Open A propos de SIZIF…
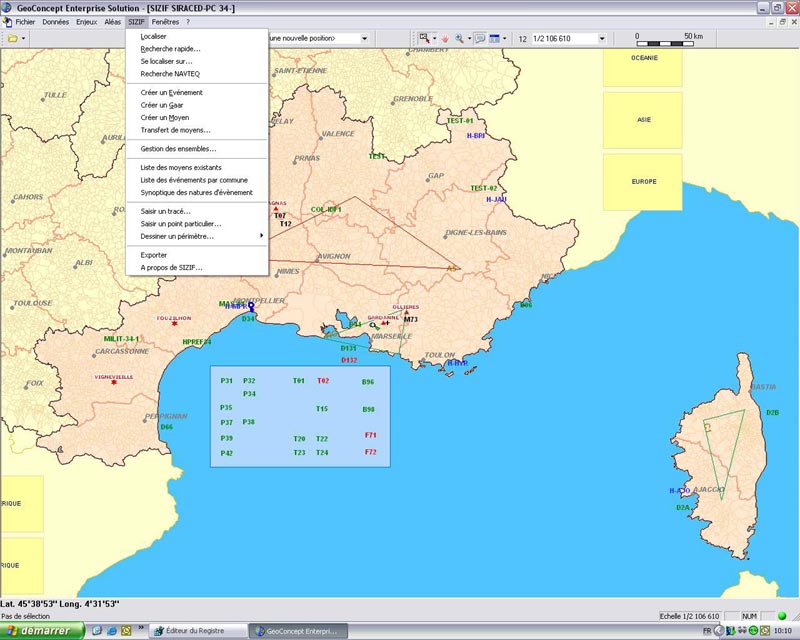This screenshot has height=640, width=800. tap(197, 267)
